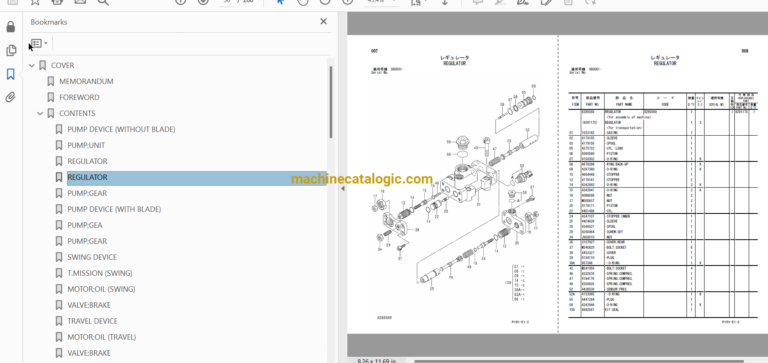Open PUMP;GEAR bookmark below highlighted REGULATOR

87,193
